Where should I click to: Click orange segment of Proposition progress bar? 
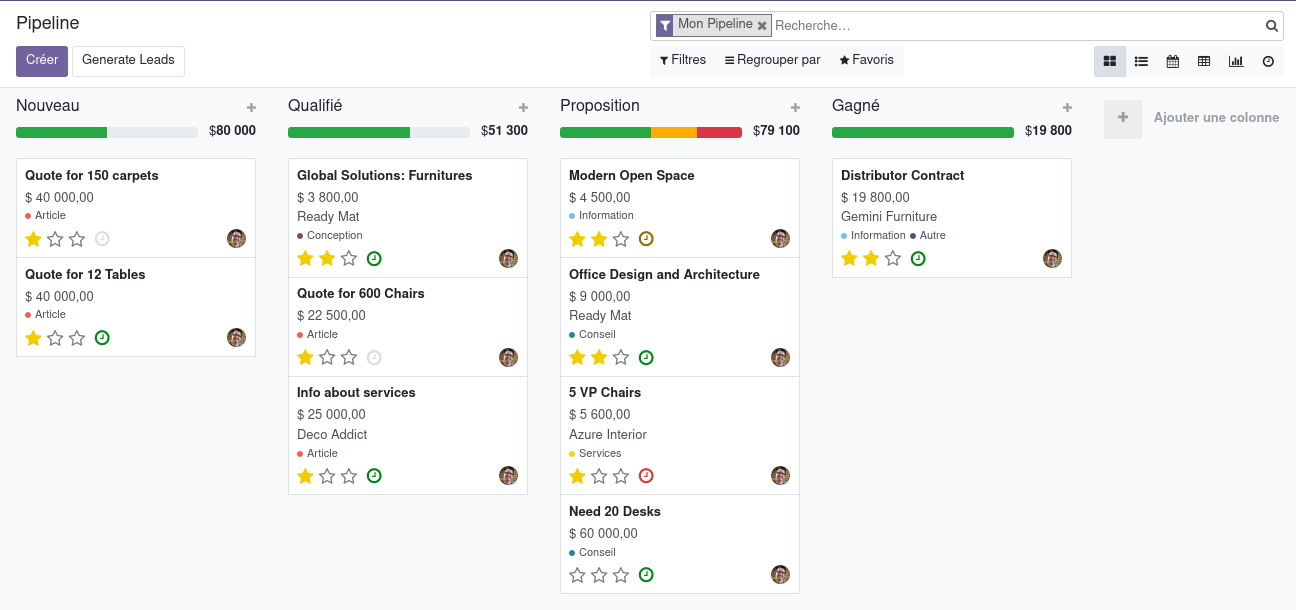point(674,132)
